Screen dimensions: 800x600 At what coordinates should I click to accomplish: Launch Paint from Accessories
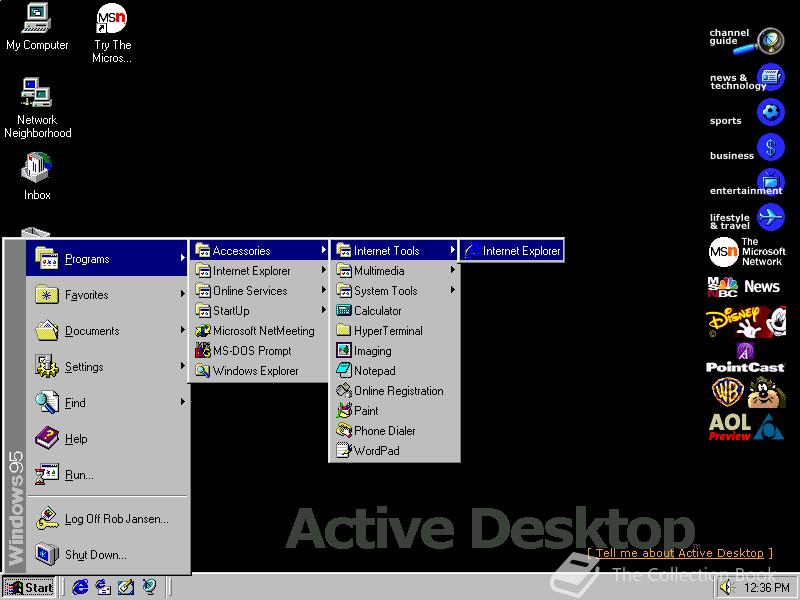point(395,411)
